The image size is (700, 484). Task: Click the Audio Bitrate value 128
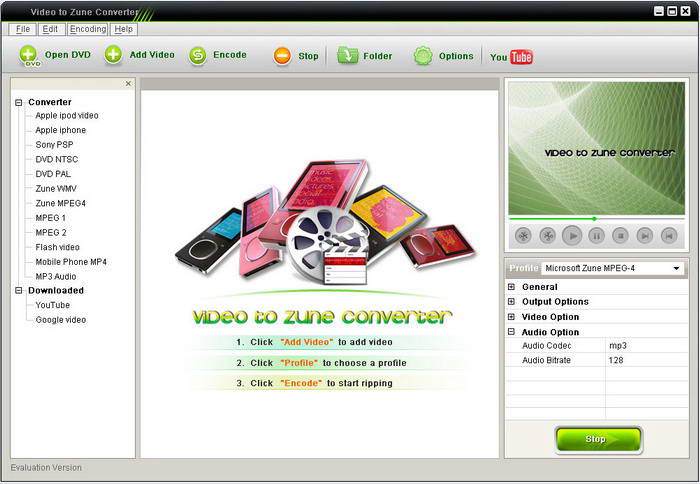(616, 360)
